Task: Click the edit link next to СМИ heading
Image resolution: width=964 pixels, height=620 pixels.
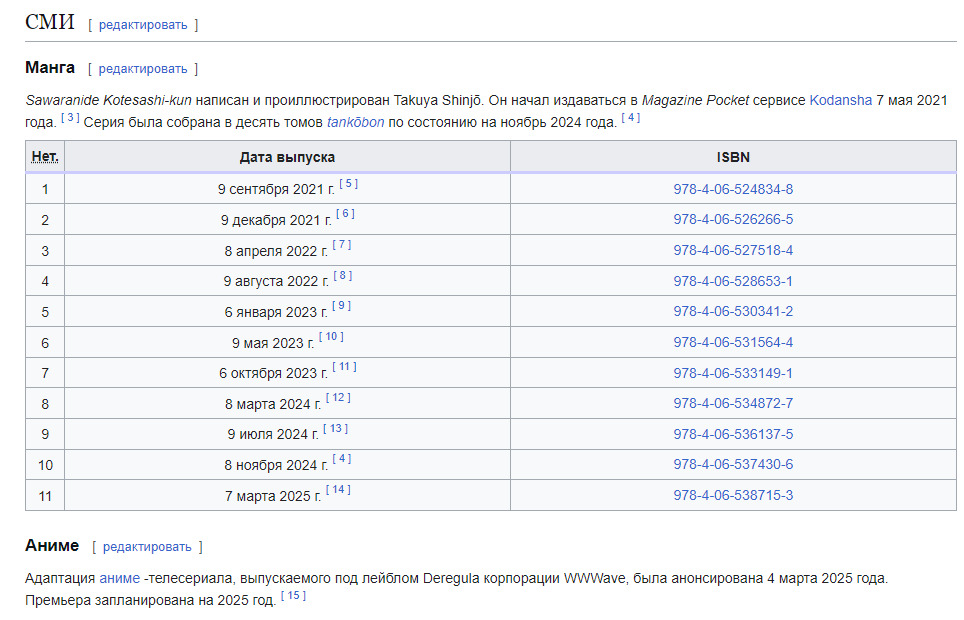Action: (x=142, y=24)
